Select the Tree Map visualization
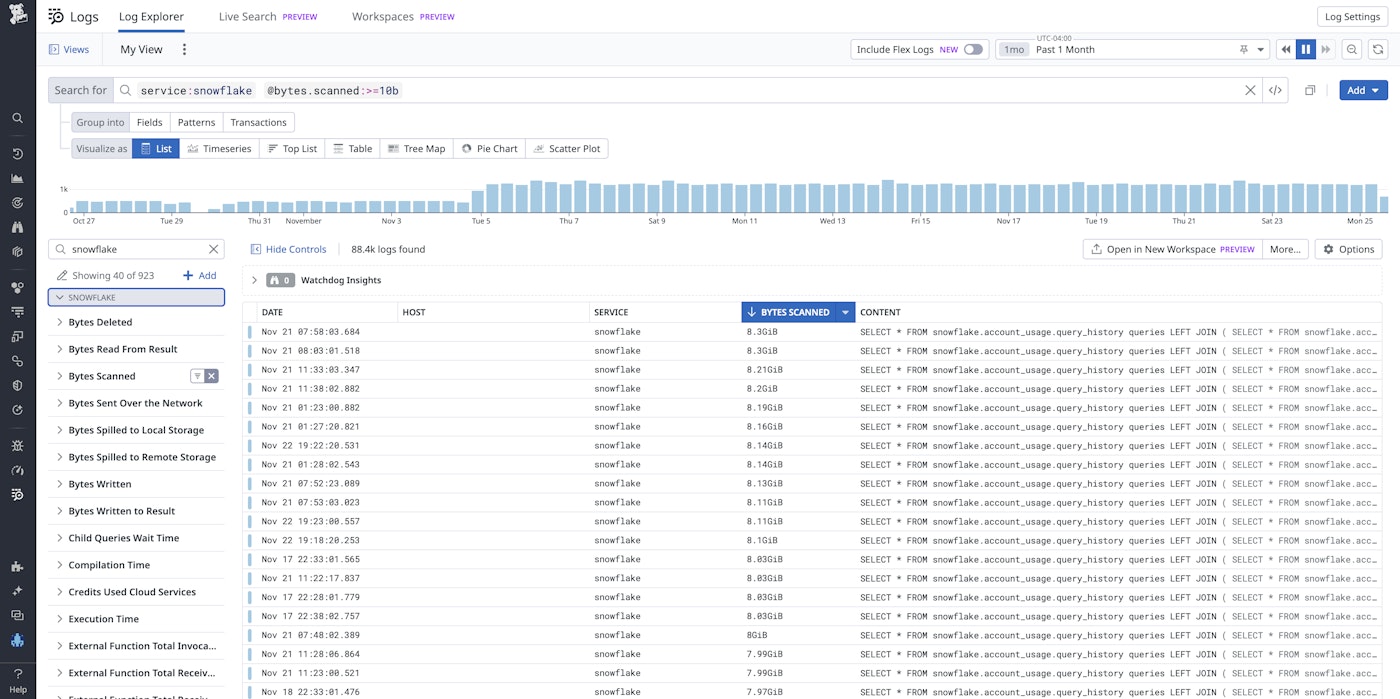The width and height of the screenshot is (1400, 699). click(416, 148)
